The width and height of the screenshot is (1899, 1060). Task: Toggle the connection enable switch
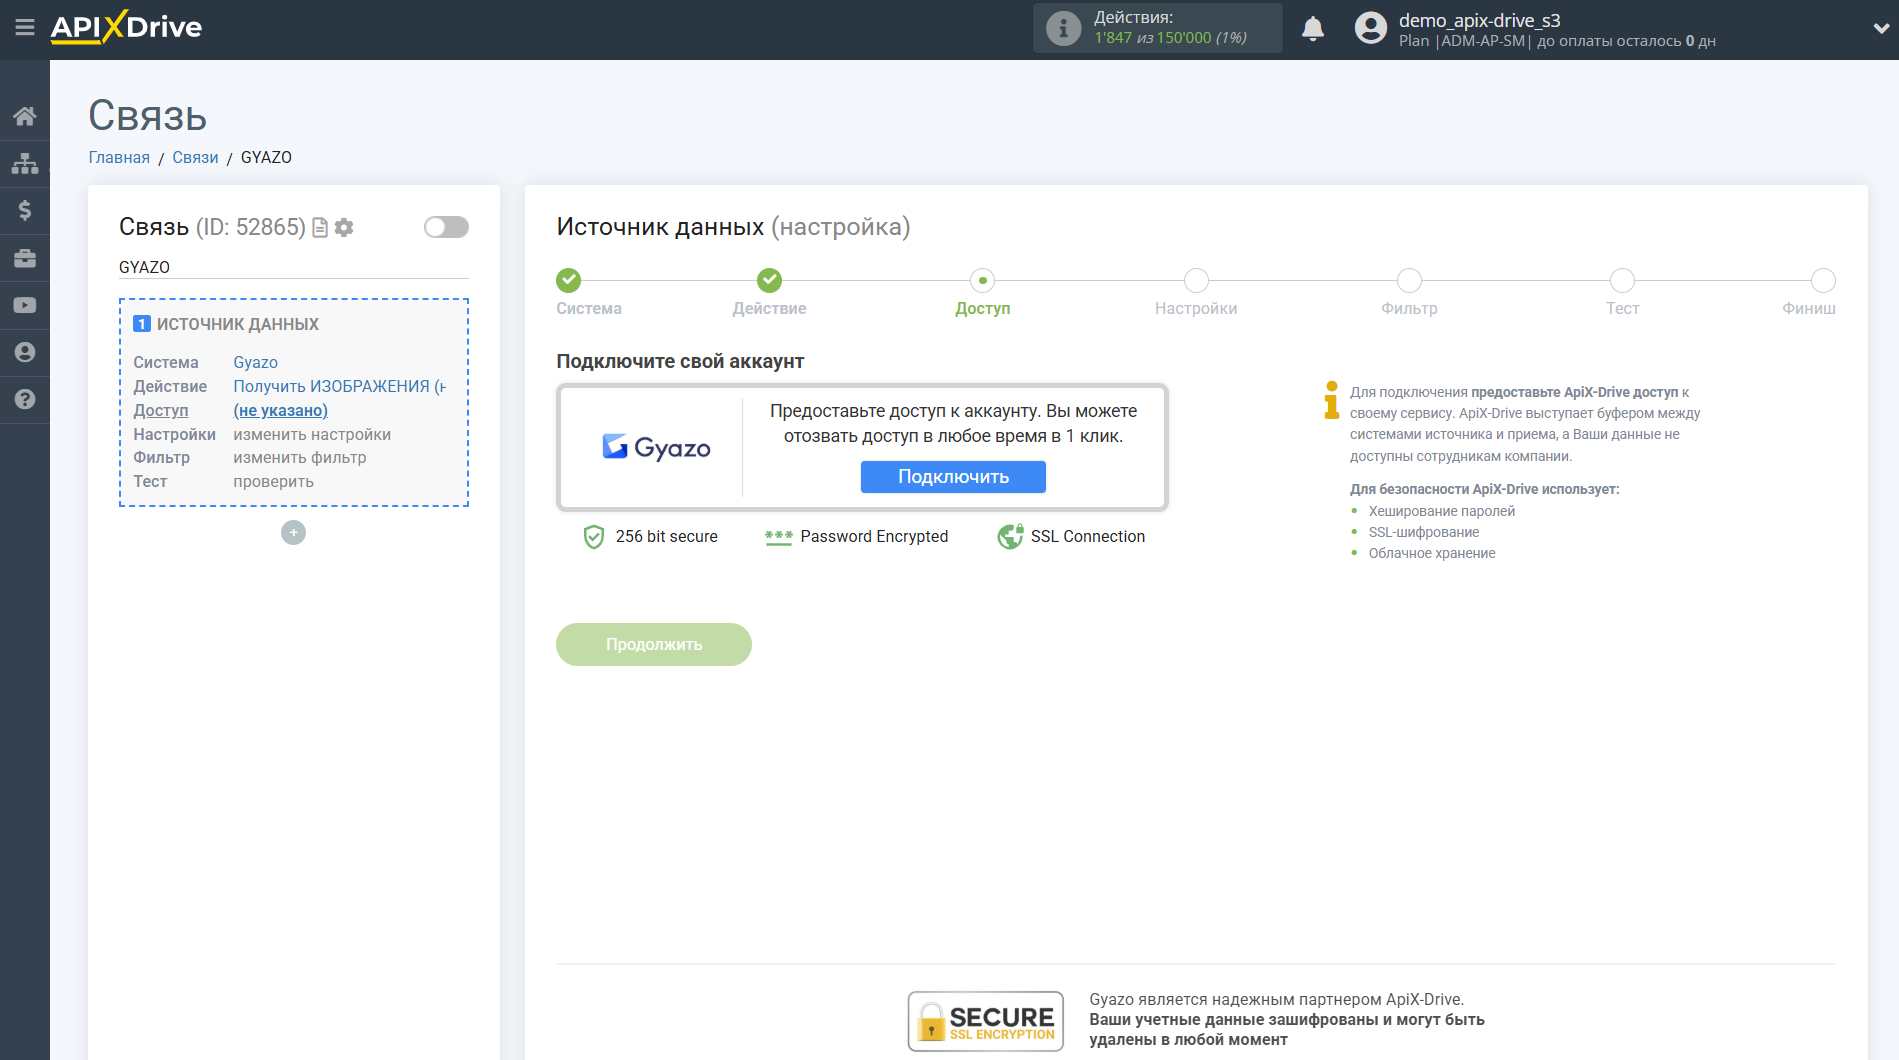point(446,227)
